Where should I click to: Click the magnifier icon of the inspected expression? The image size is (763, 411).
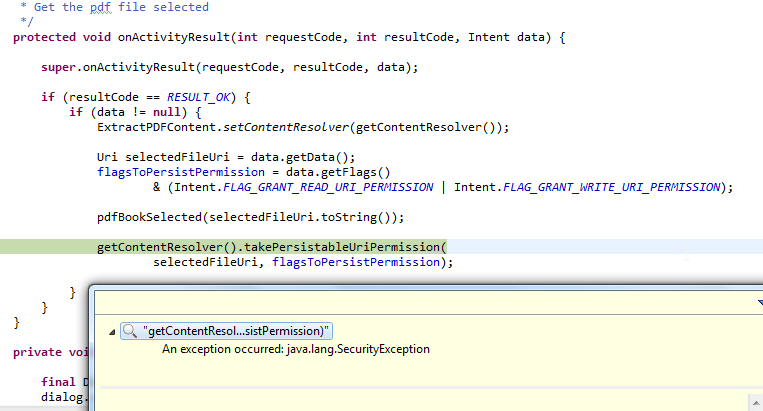click(130, 331)
